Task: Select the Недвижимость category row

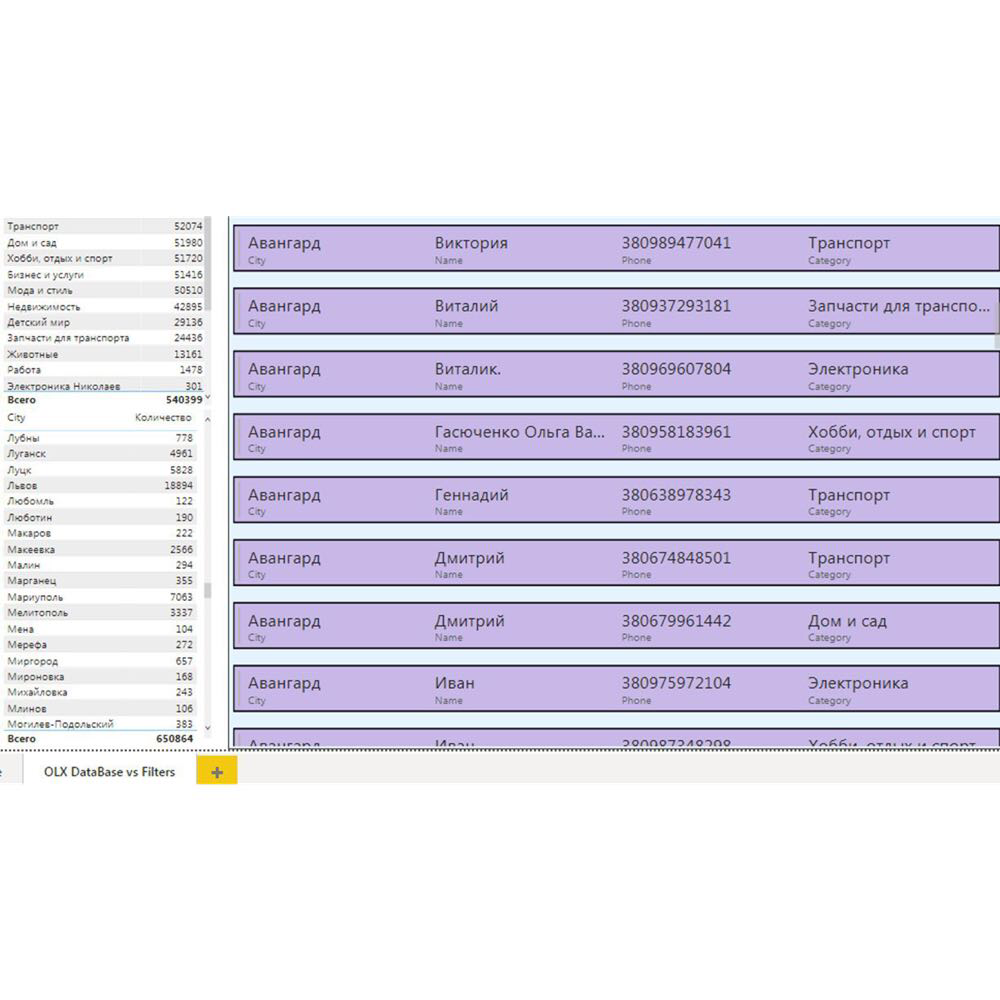Action: pos(105,306)
